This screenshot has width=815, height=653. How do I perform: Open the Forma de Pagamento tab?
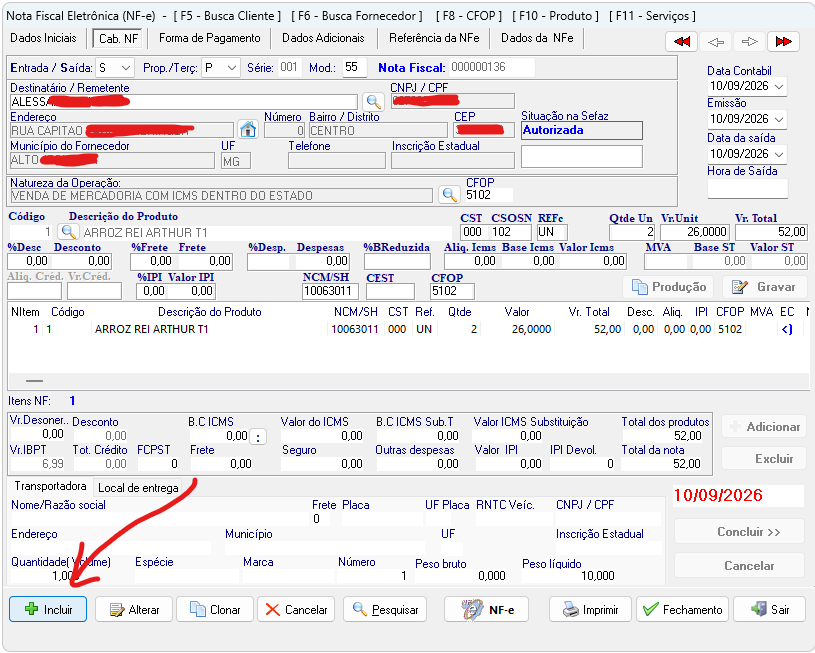tap(209, 38)
